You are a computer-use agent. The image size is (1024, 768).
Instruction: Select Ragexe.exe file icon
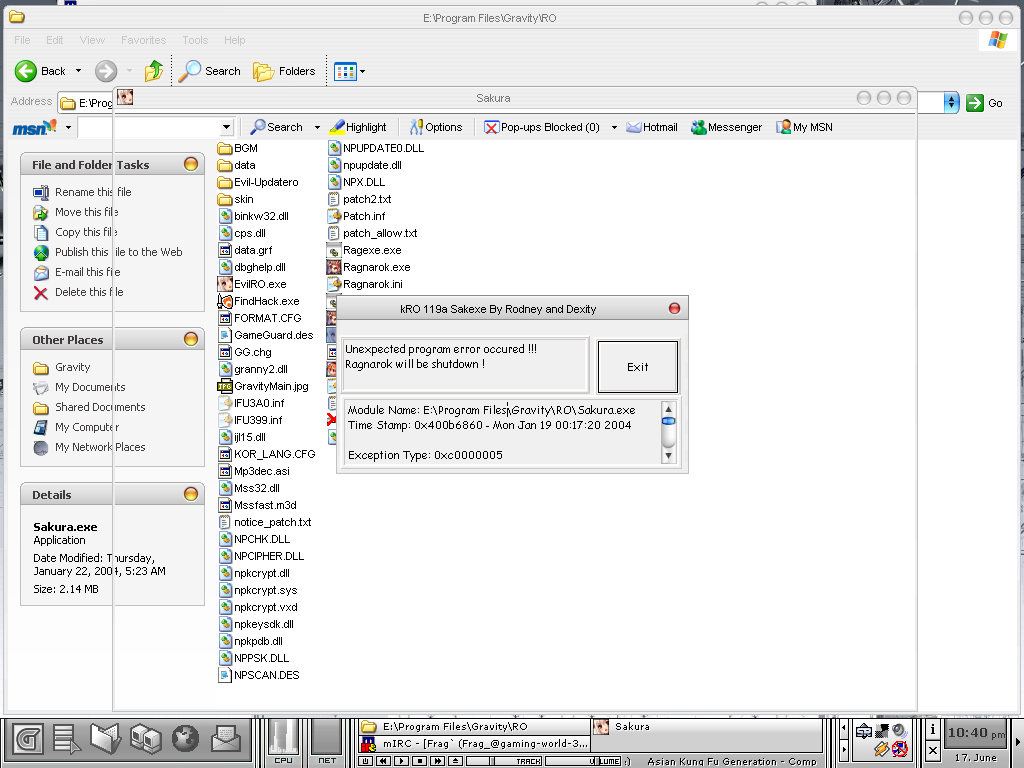tap(334, 250)
